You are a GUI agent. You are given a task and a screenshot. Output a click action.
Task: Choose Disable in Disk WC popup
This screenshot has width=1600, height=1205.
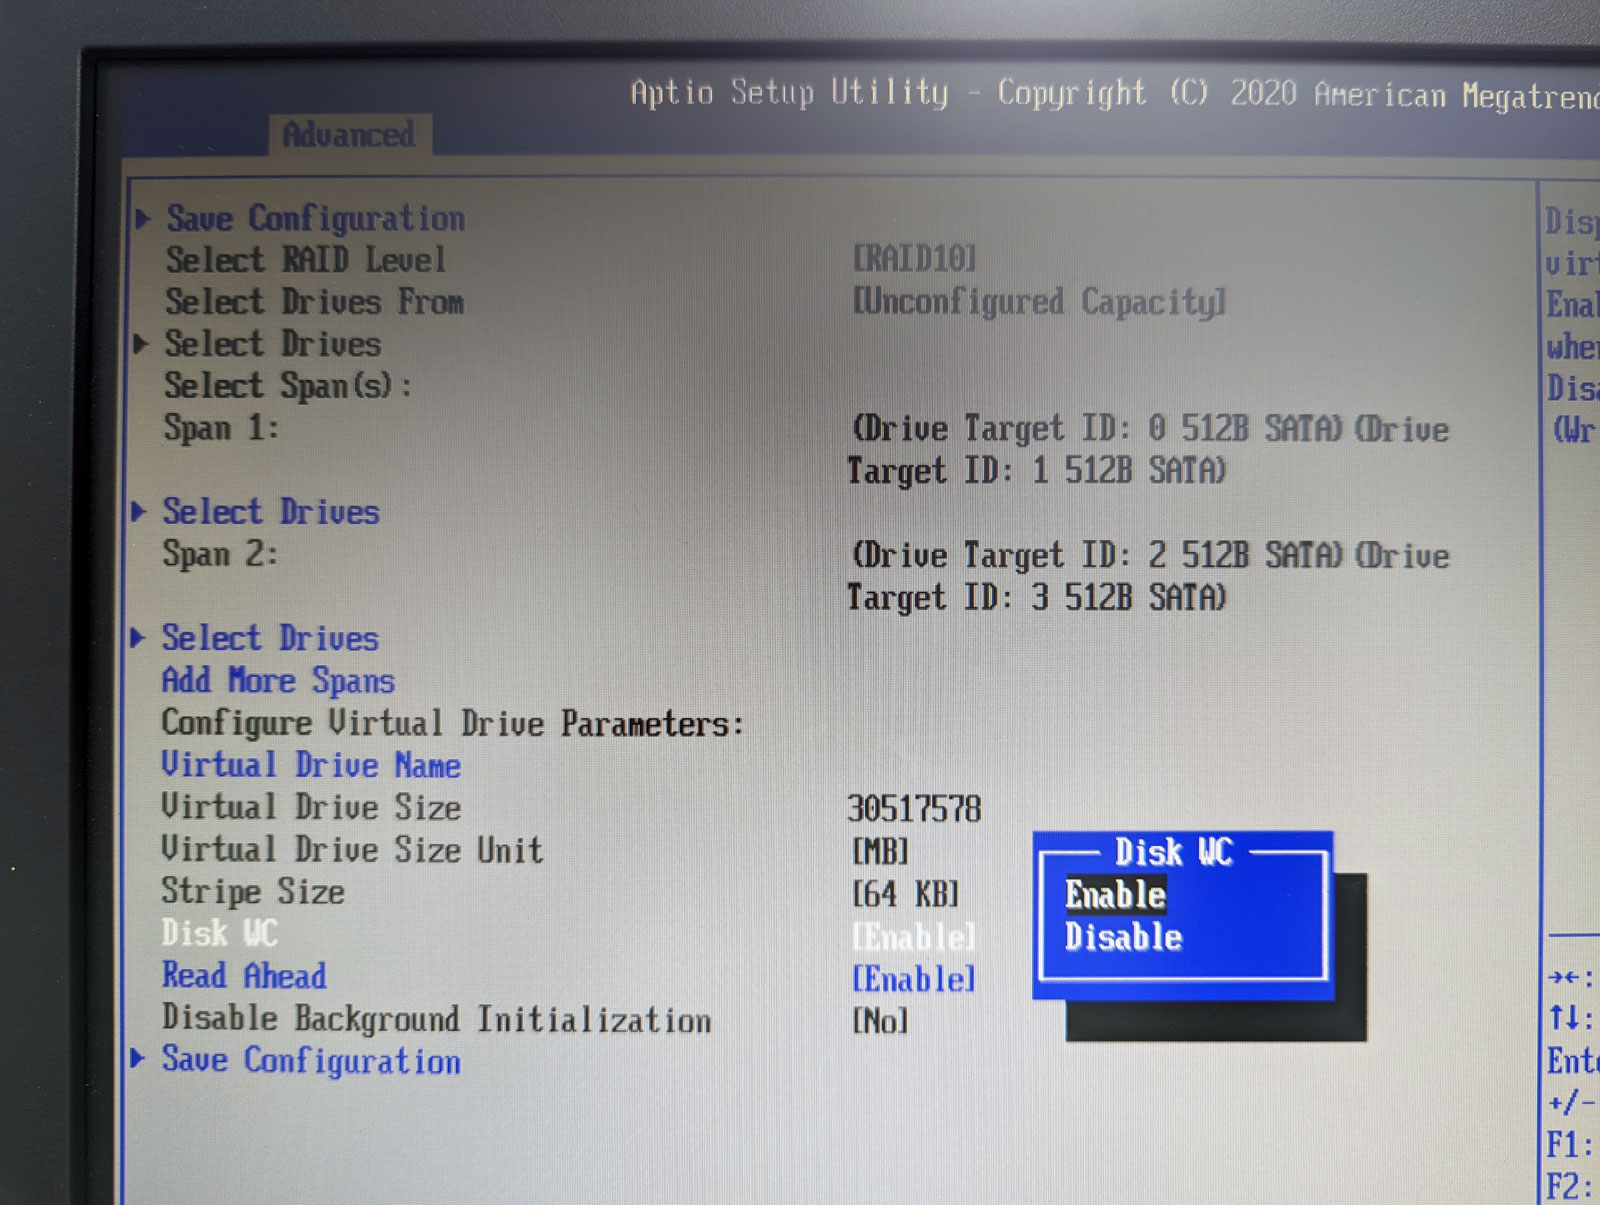[1123, 937]
